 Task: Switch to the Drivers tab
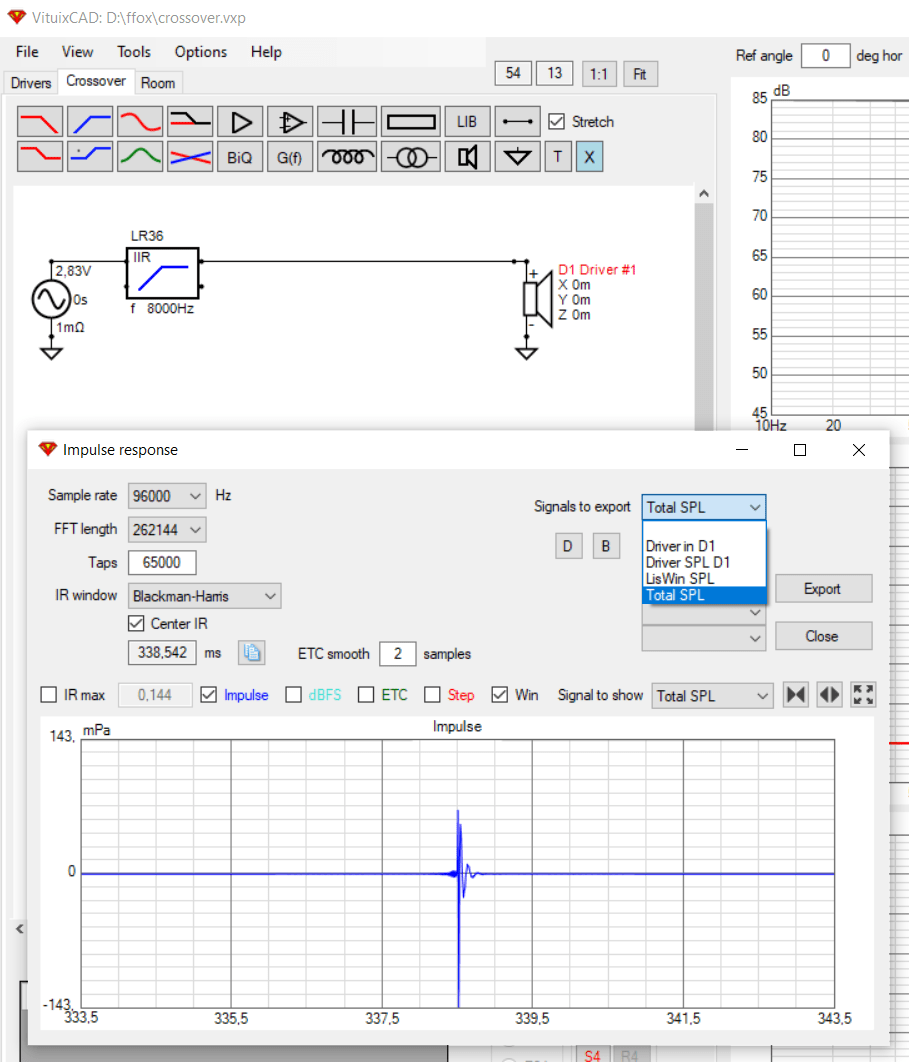(31, 83)
